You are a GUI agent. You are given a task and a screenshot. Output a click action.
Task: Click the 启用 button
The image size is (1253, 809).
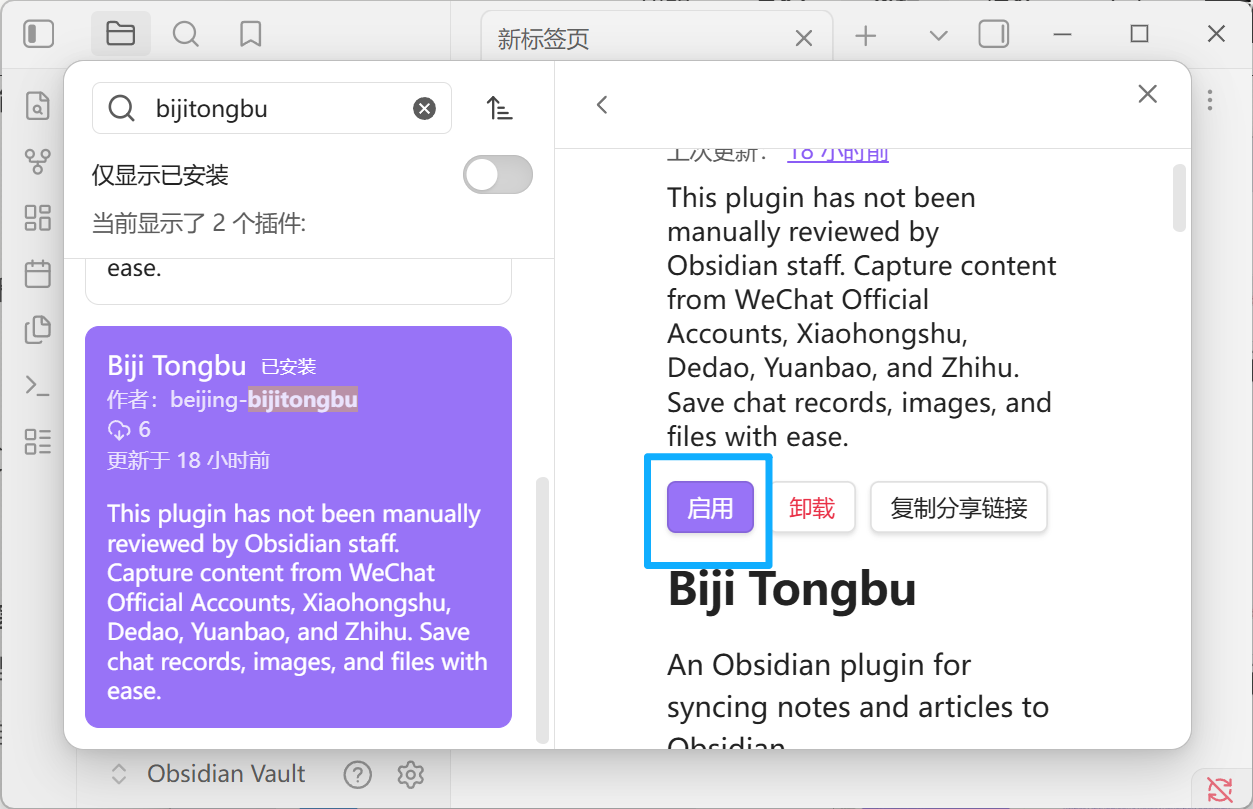[710, 508]
